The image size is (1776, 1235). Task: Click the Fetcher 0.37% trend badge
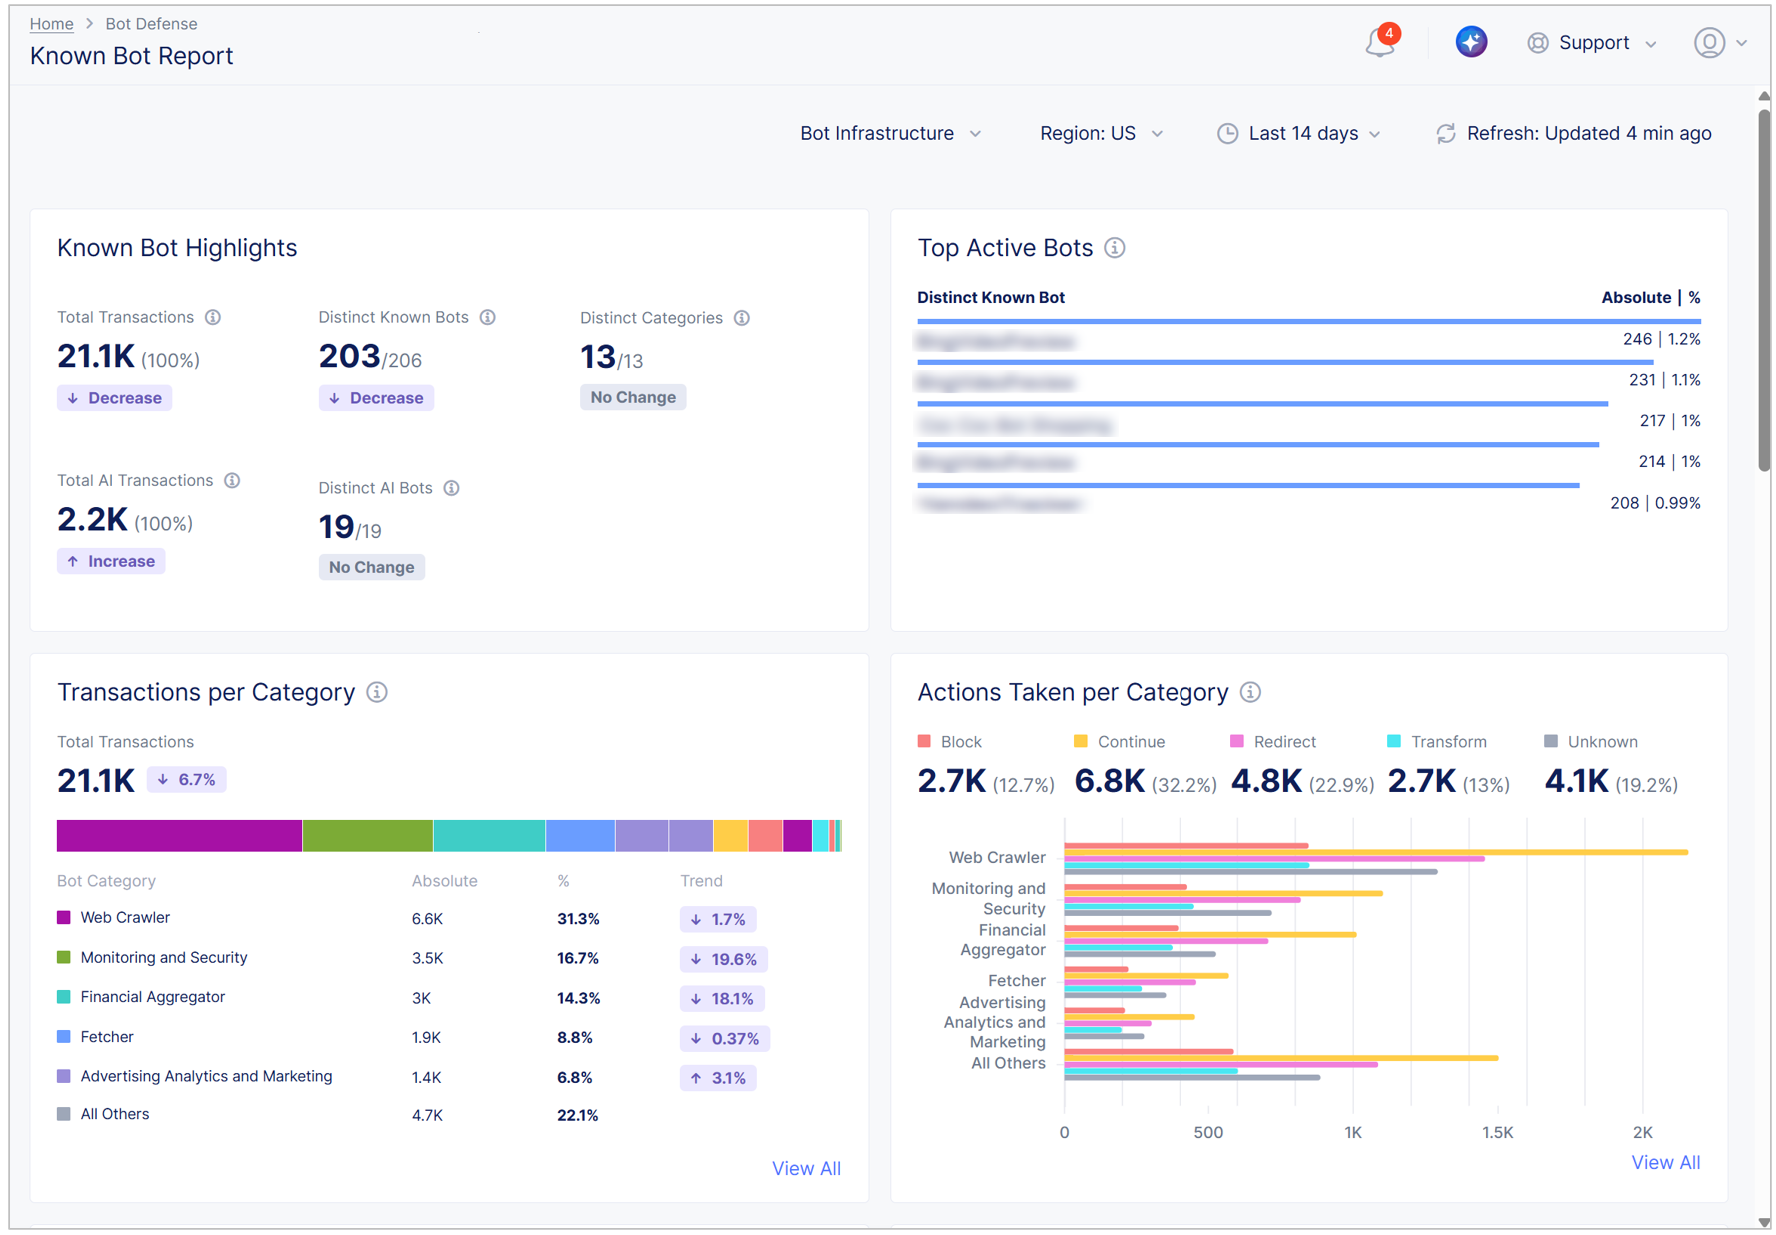click(724, 1038)
